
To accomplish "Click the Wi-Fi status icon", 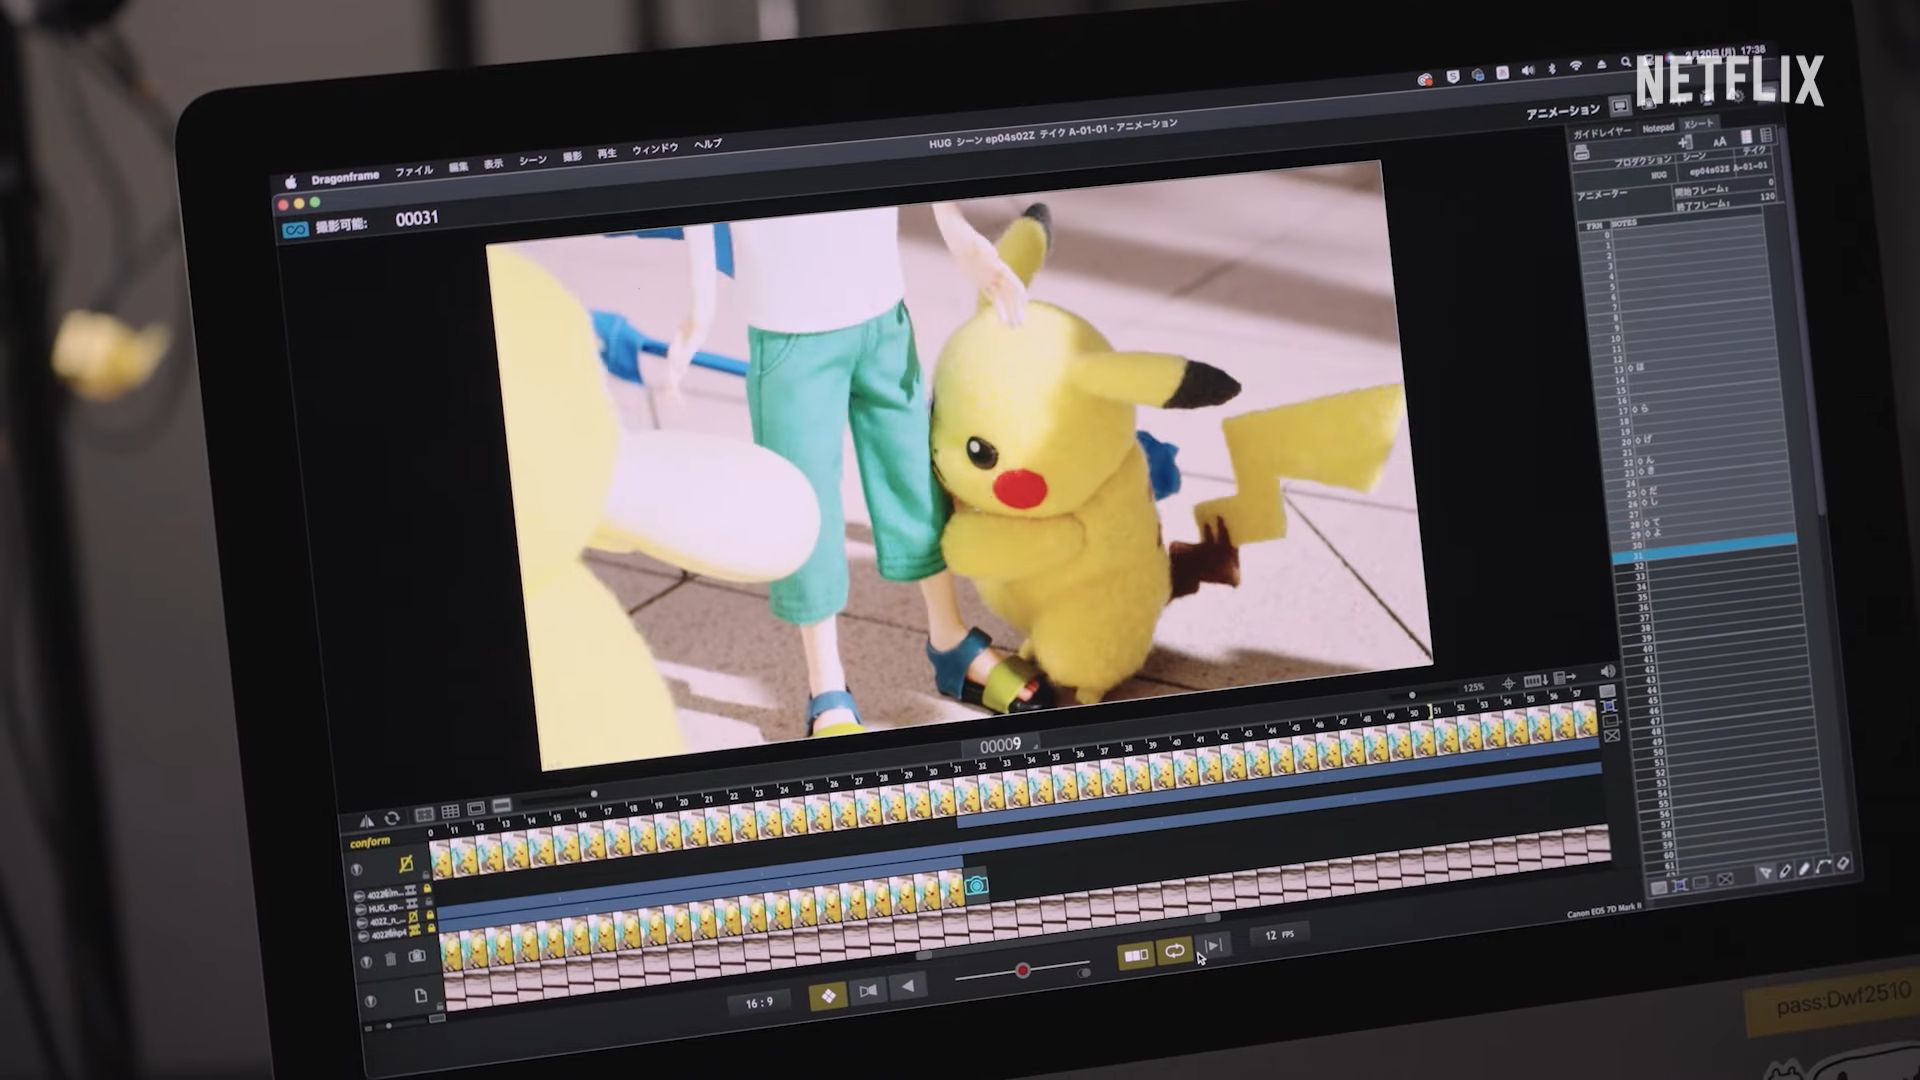I will coord(1576,65).
